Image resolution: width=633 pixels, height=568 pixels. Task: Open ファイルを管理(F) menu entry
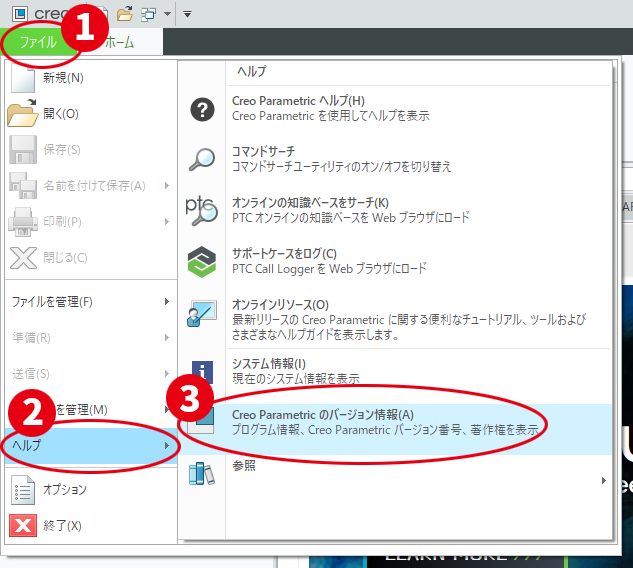(x=91, y=302)
